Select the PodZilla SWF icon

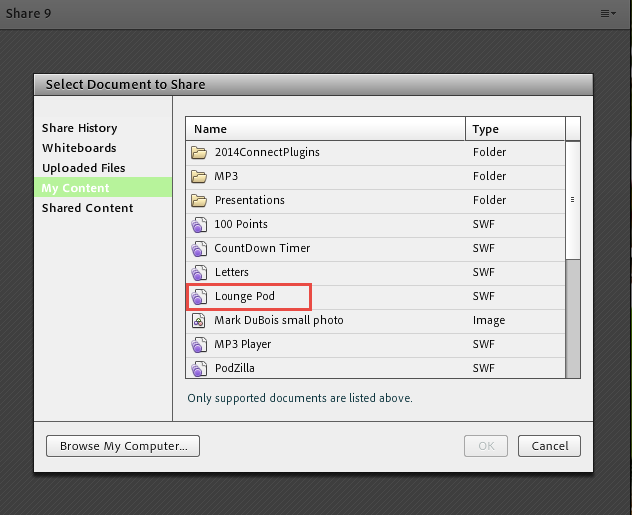pos(199,369)
